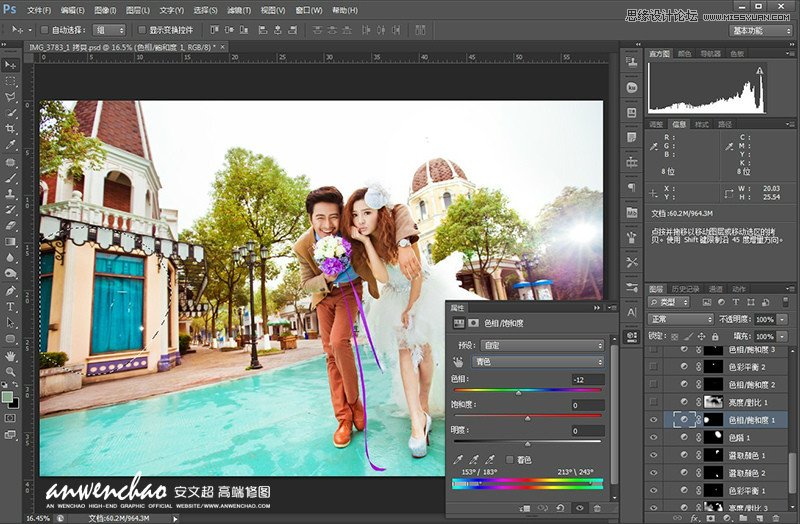Click the 16.45% zoom level field
The image size is (800, 524).
coord(38,518)
